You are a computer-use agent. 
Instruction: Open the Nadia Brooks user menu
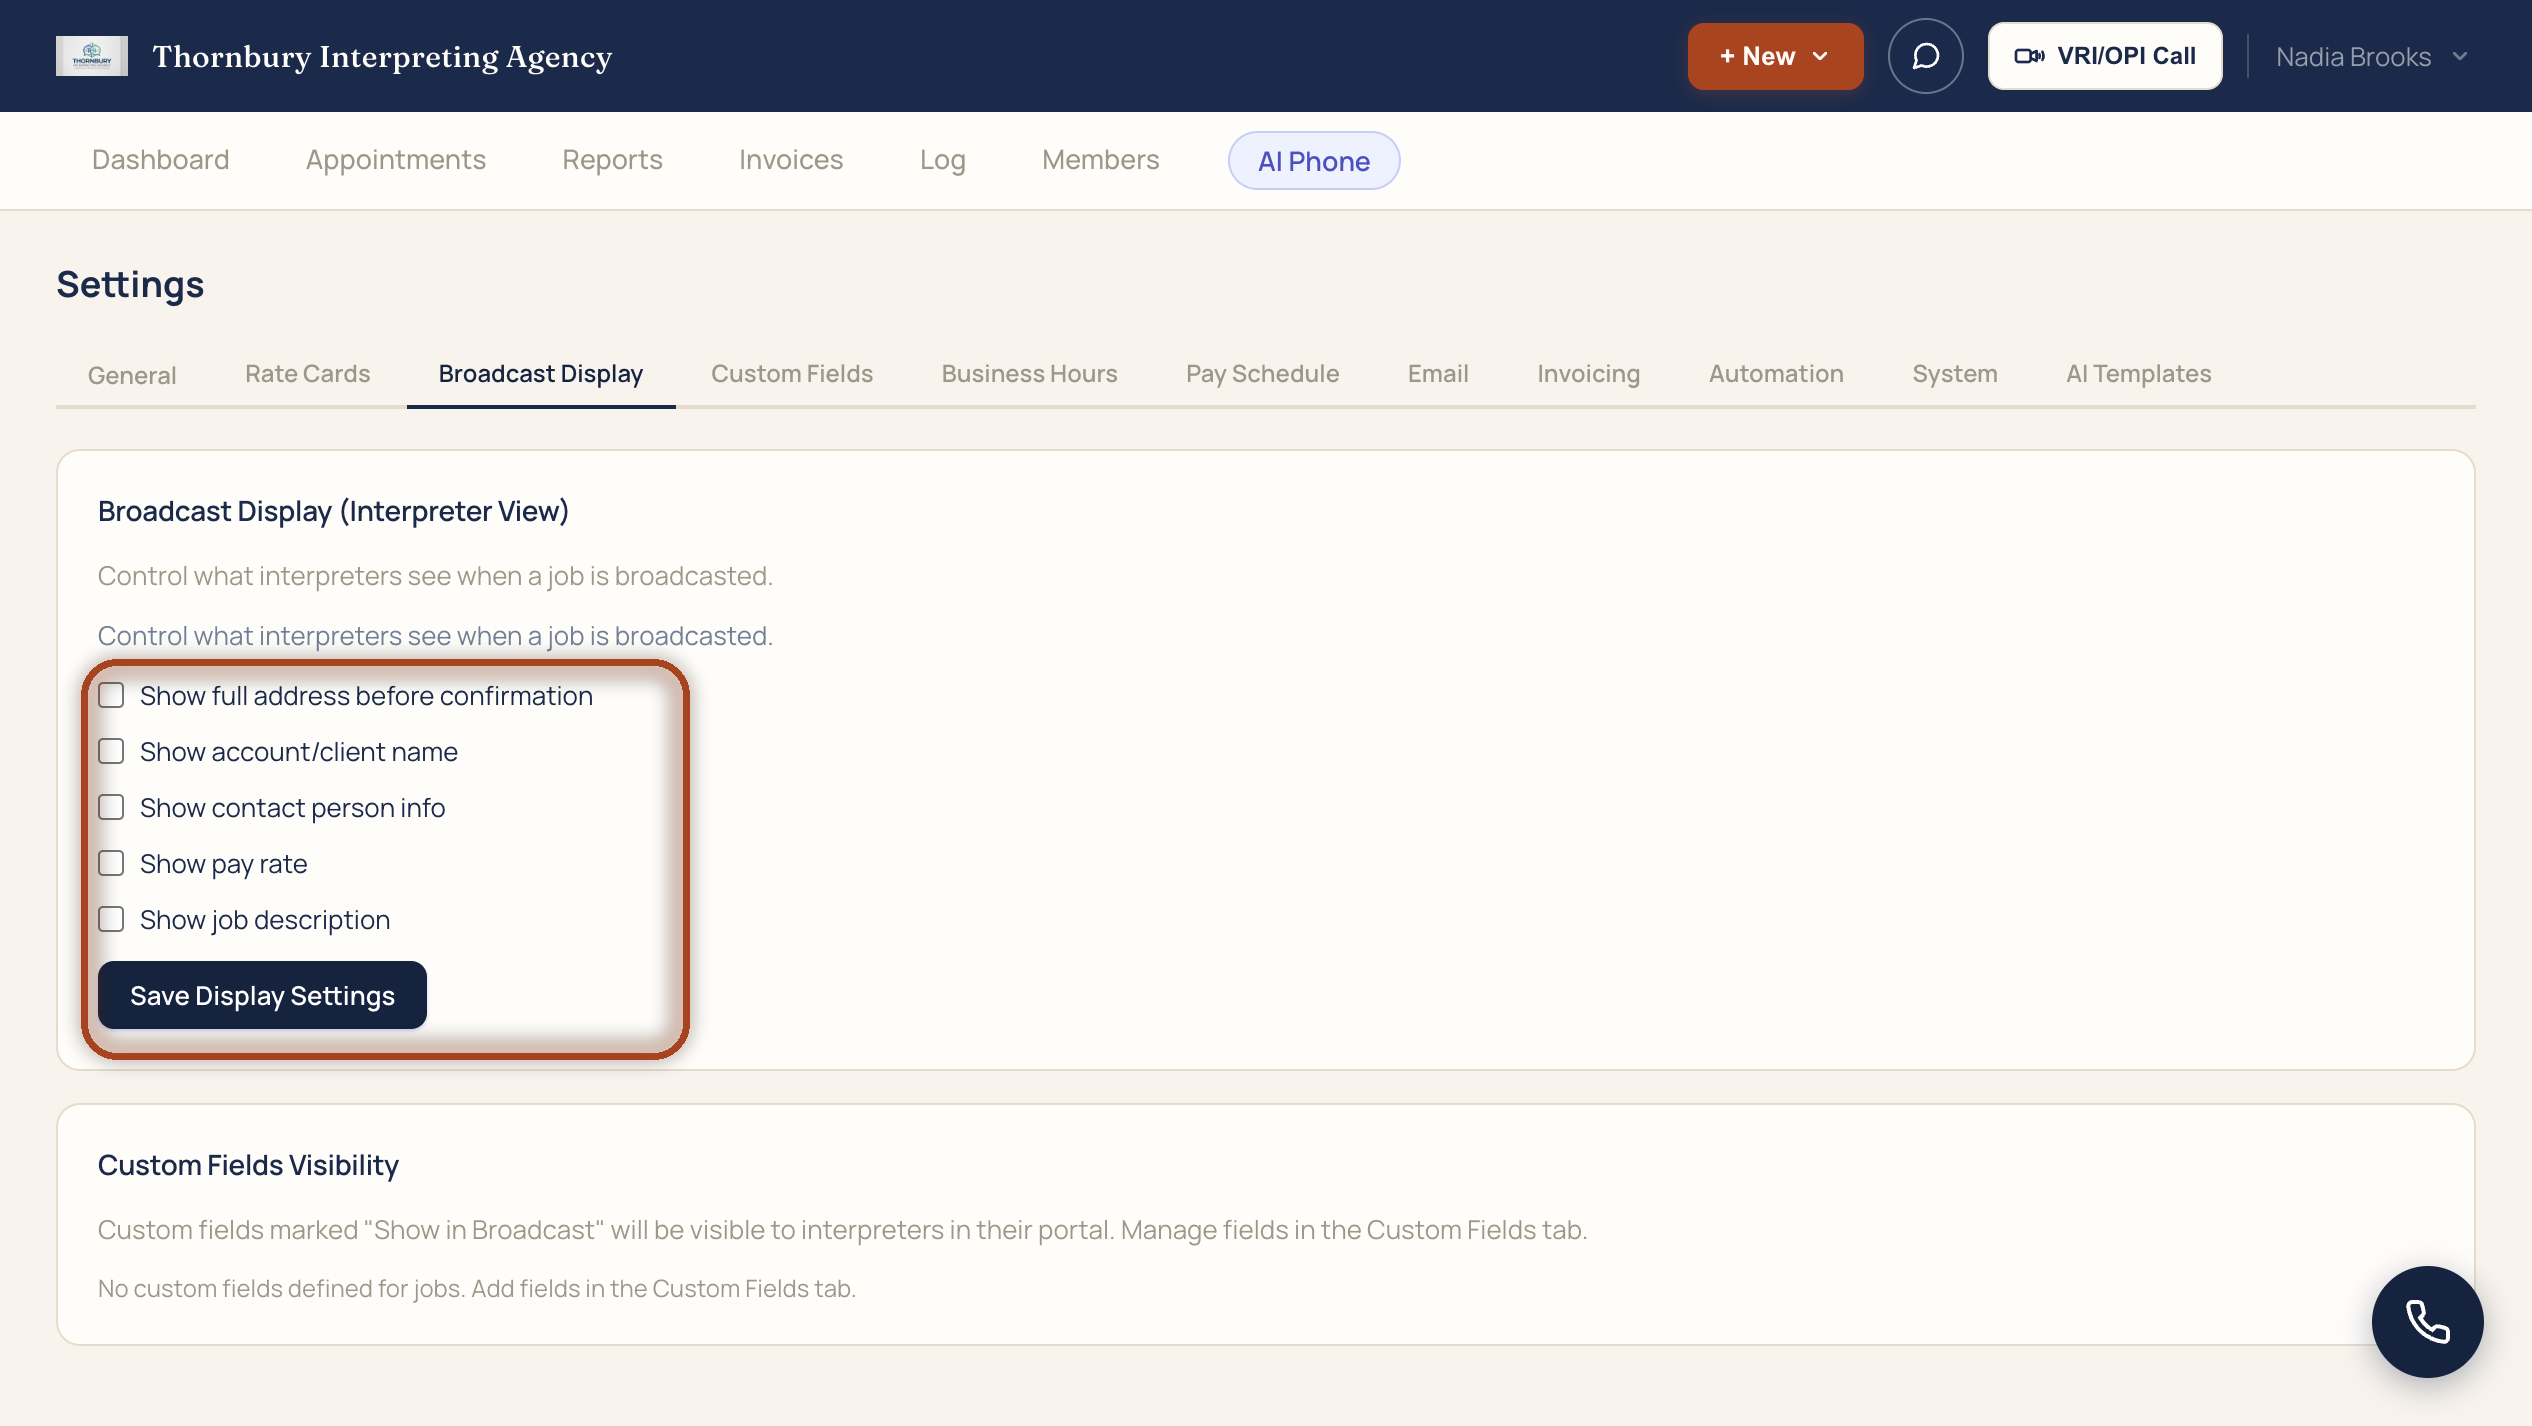2371,56
